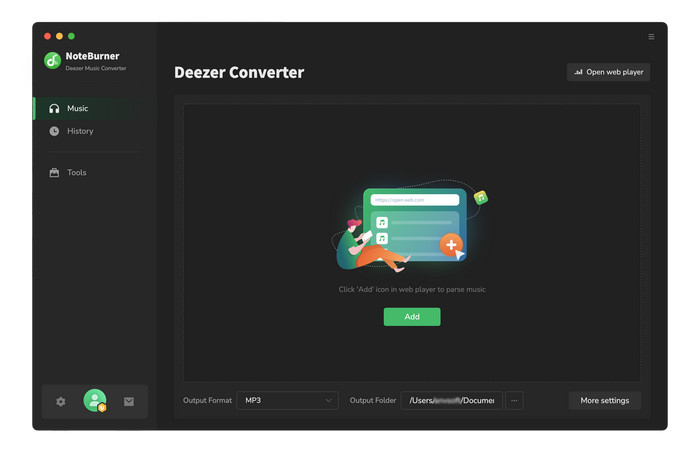Browse output folder with the ellipsis button
This screenshot has width=700, height=473.
pos(514,400)
